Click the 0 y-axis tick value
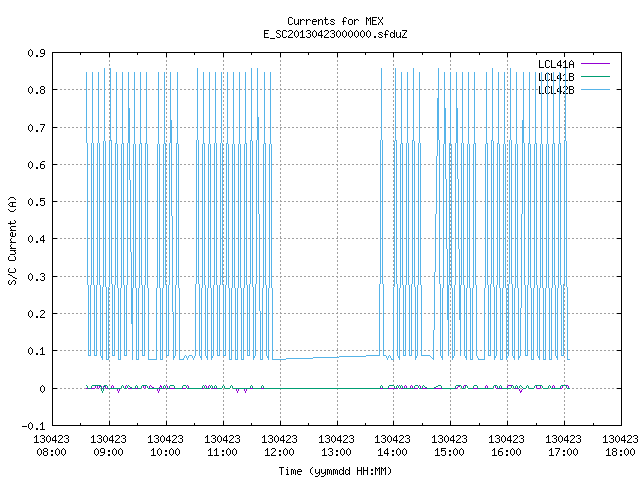 [42, 389]
